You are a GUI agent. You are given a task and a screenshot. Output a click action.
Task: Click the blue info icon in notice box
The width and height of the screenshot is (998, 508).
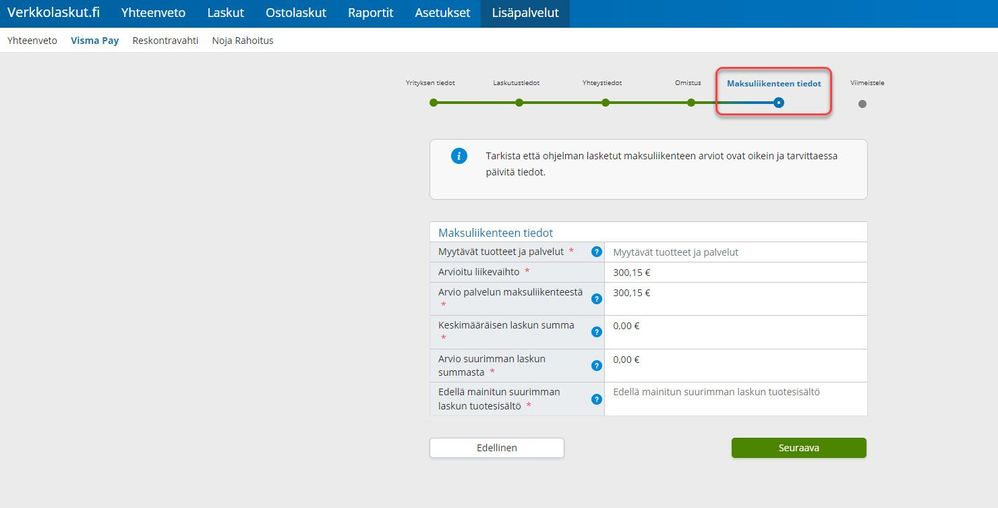pyautogui.click(x=459, y=156)
